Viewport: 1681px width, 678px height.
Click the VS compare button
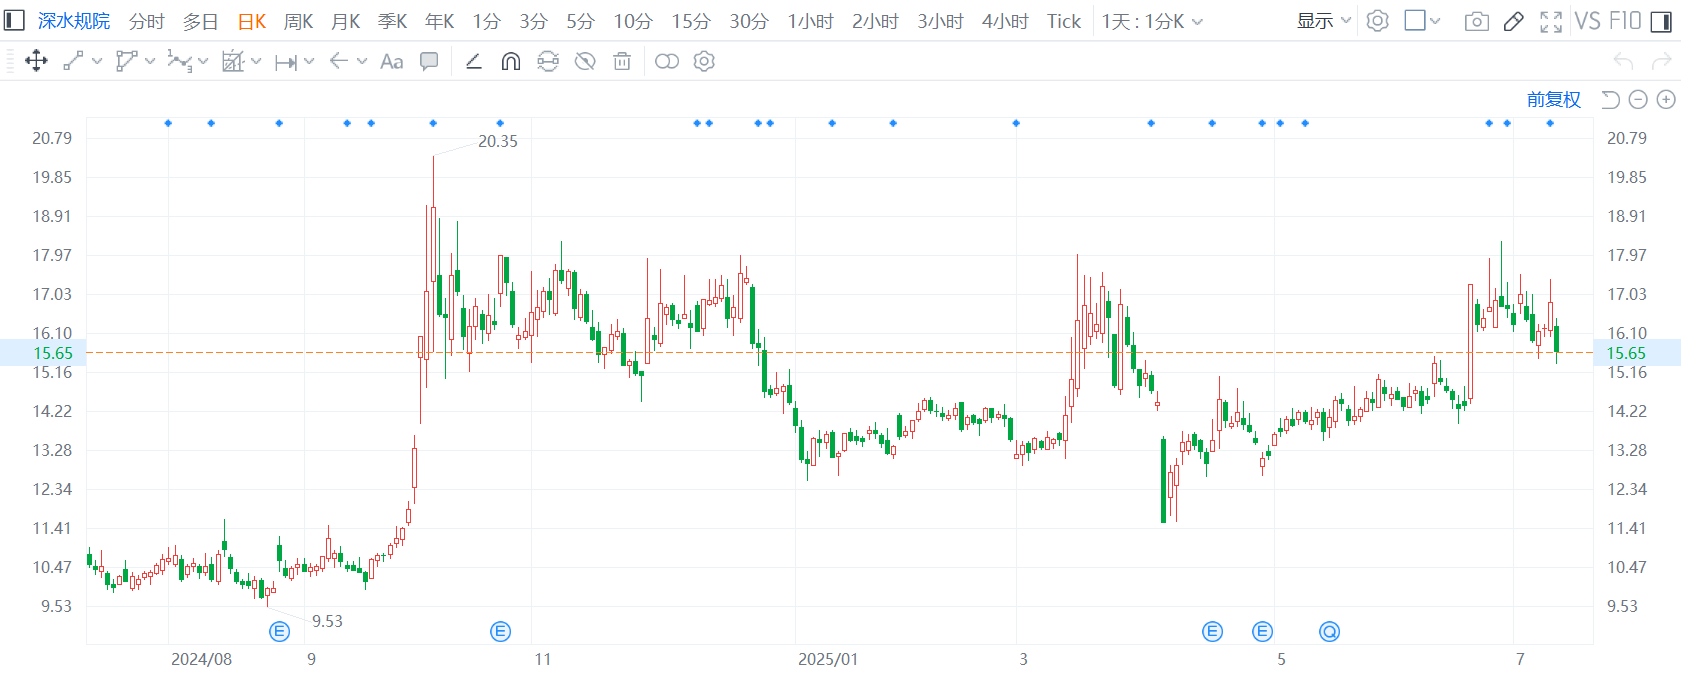click(1588, 21)
